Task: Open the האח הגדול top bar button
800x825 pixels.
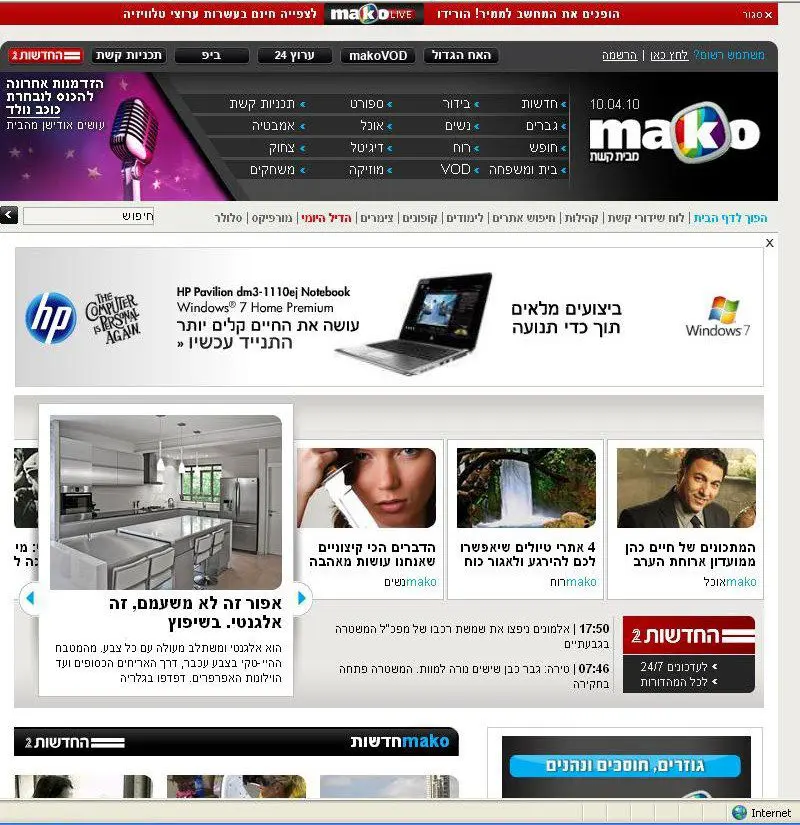Action: (x=461, y=55)
